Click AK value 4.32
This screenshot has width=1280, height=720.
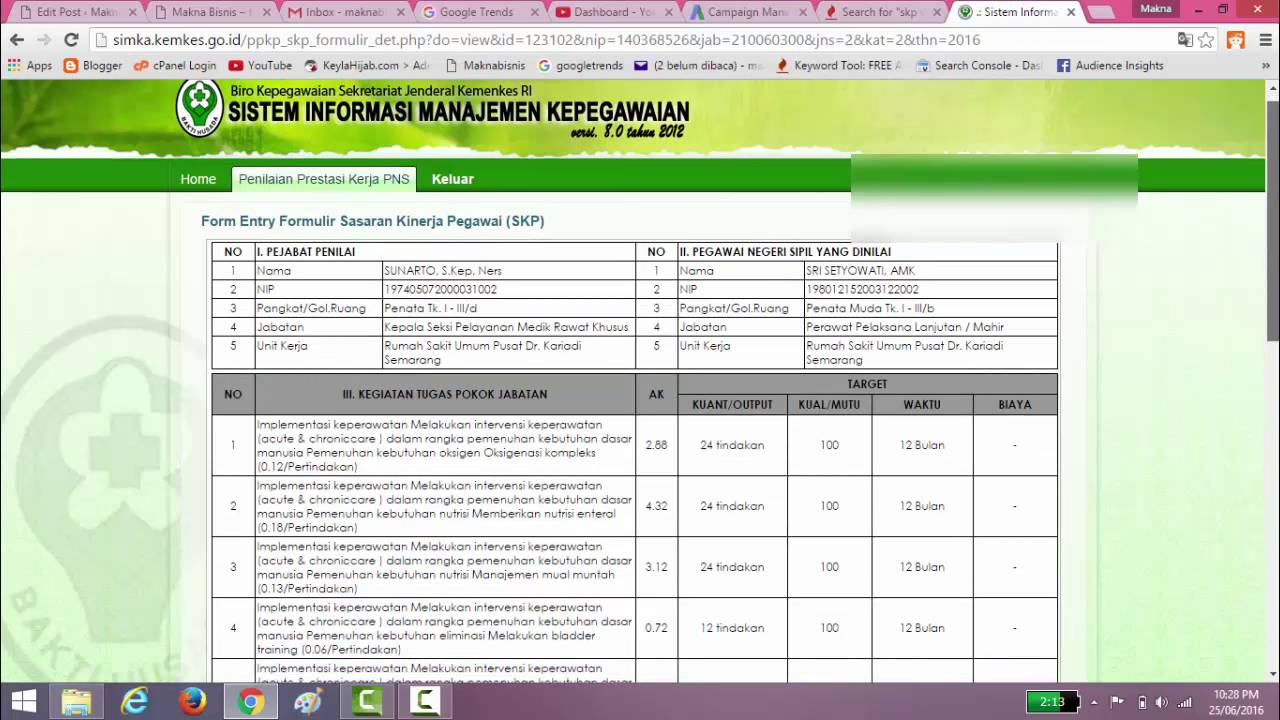656,506
